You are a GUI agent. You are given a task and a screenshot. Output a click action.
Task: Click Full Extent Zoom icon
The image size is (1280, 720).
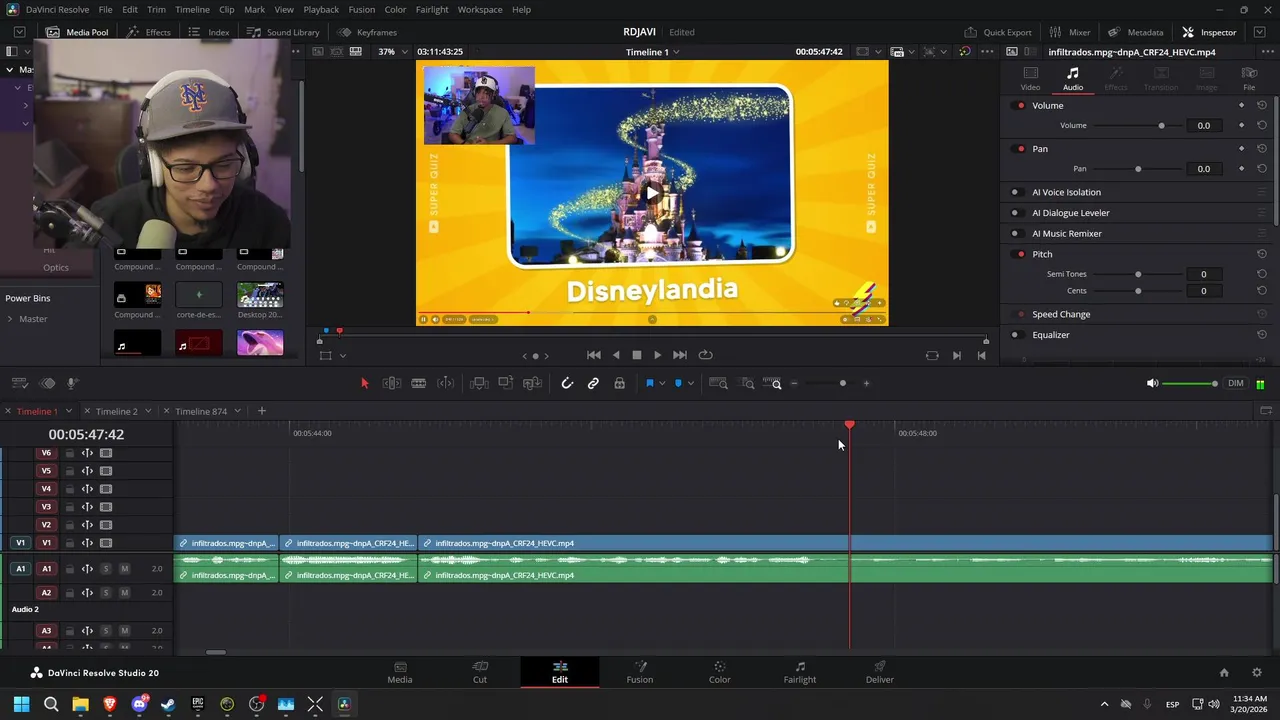tap(718, 383)
